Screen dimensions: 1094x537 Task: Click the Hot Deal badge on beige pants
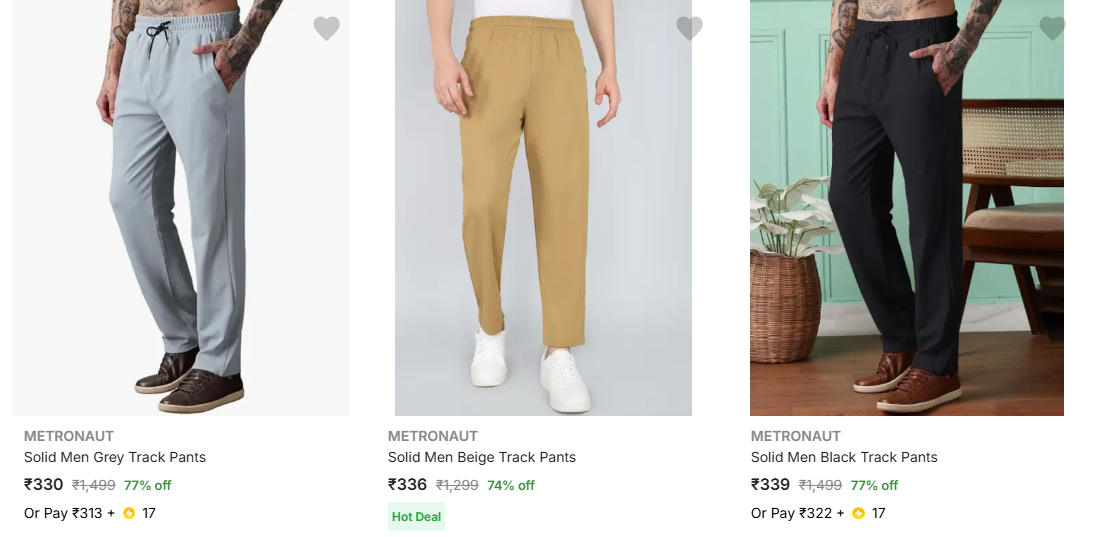point(416,517)
